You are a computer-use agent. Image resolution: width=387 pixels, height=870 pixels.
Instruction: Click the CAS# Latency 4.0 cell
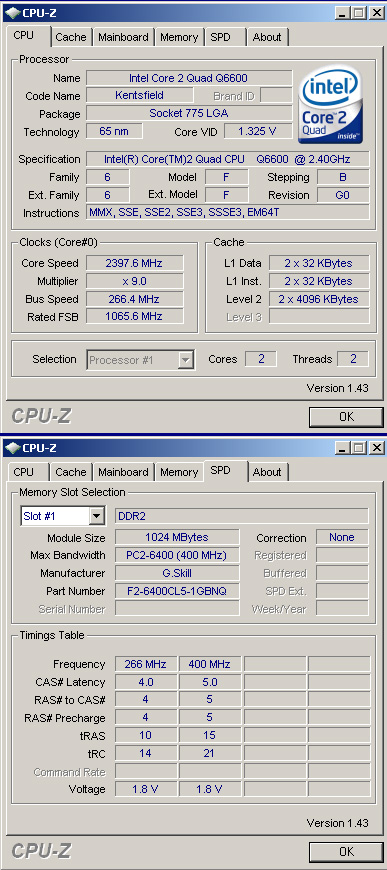(145, 682)
